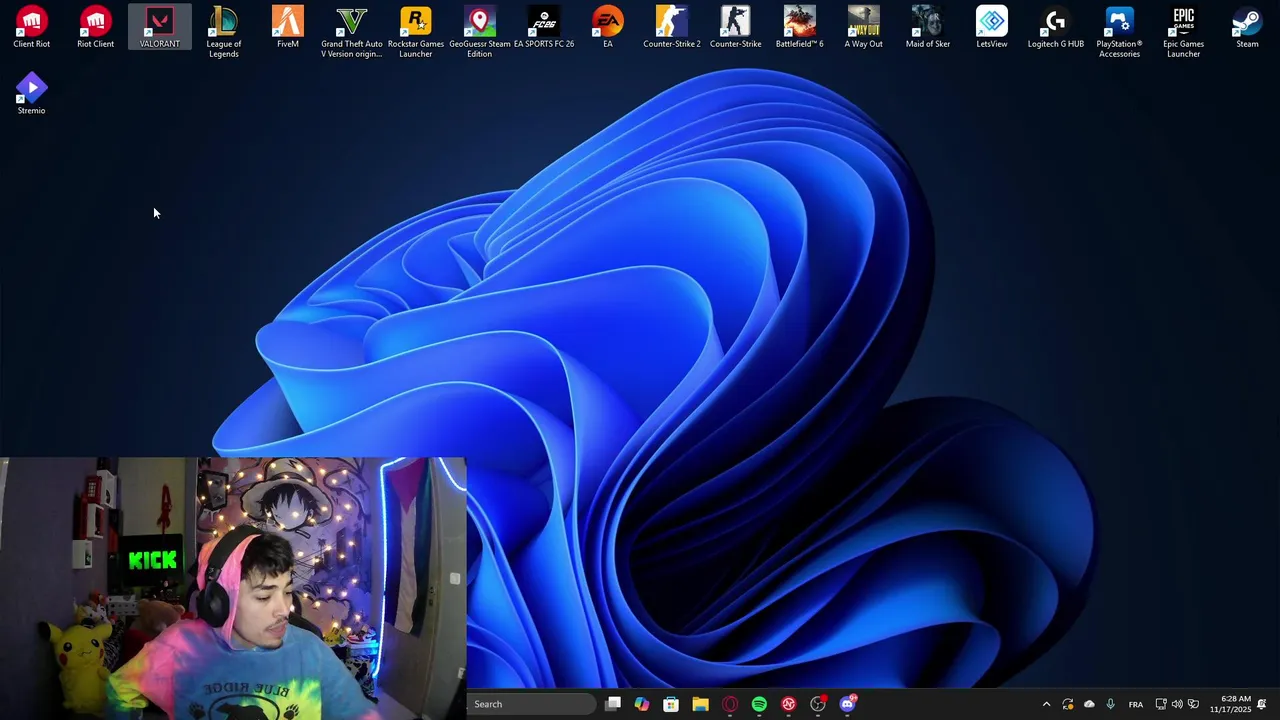Viewport: 1280px width, 720px height.
Task: Open Task View from the taskbar
Action: click(613, 704)
